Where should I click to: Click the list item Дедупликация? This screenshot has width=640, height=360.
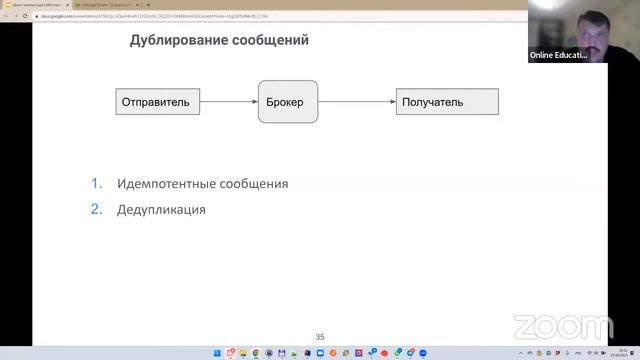tap(161, 210)
